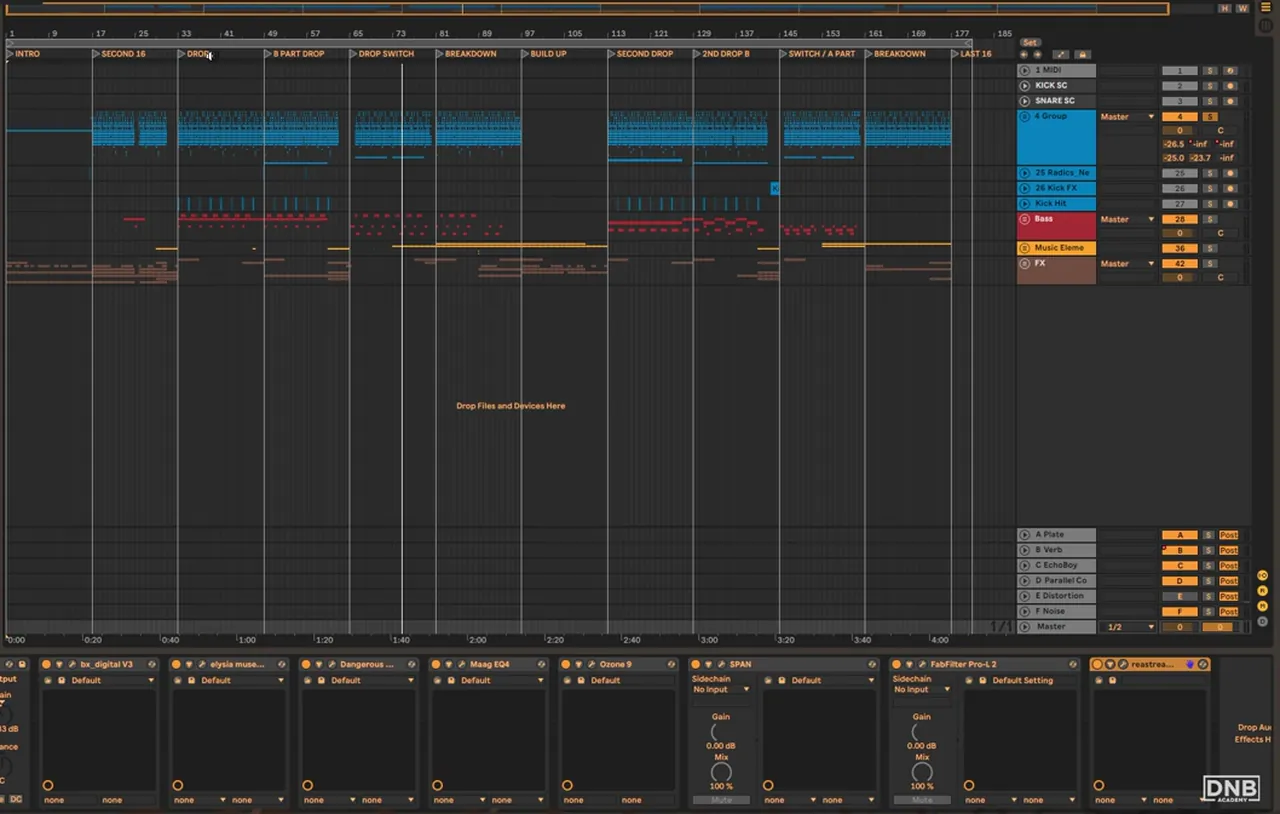Toggle Post on the C EchoBoy return
Viewport: 1280px width, 814px height.
point(1229,566)
